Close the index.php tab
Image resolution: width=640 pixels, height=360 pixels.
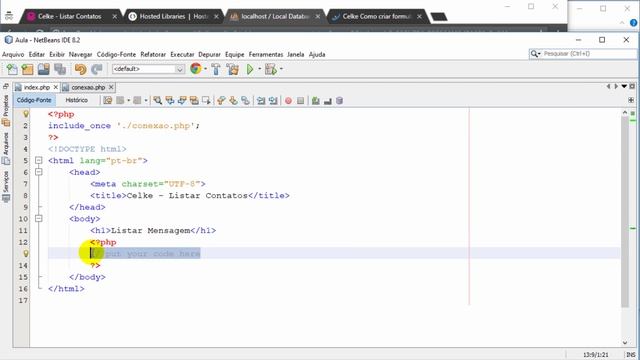pos(56,87)
